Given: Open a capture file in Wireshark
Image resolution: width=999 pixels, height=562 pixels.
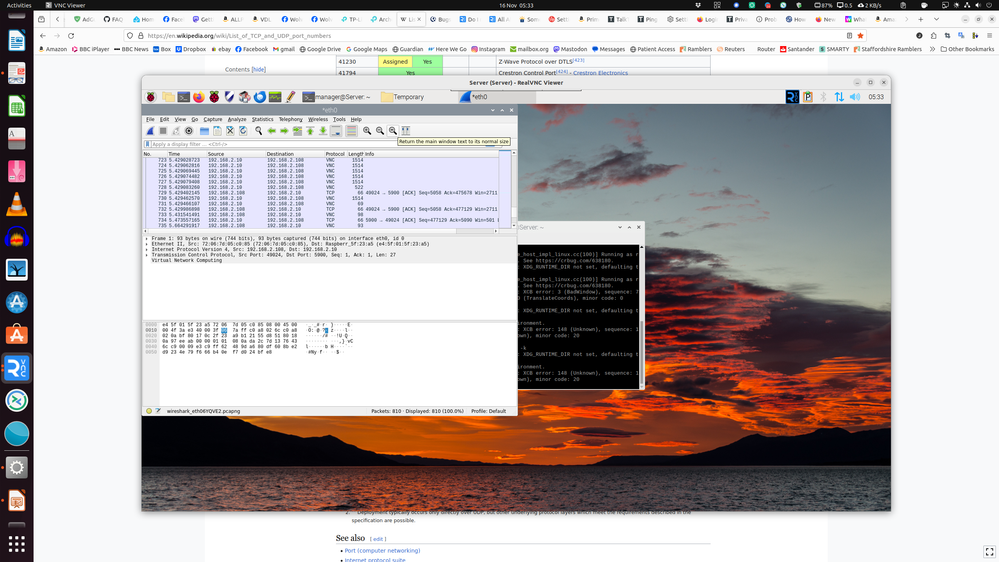Looking at the screenshot, I should click(205, 131).
